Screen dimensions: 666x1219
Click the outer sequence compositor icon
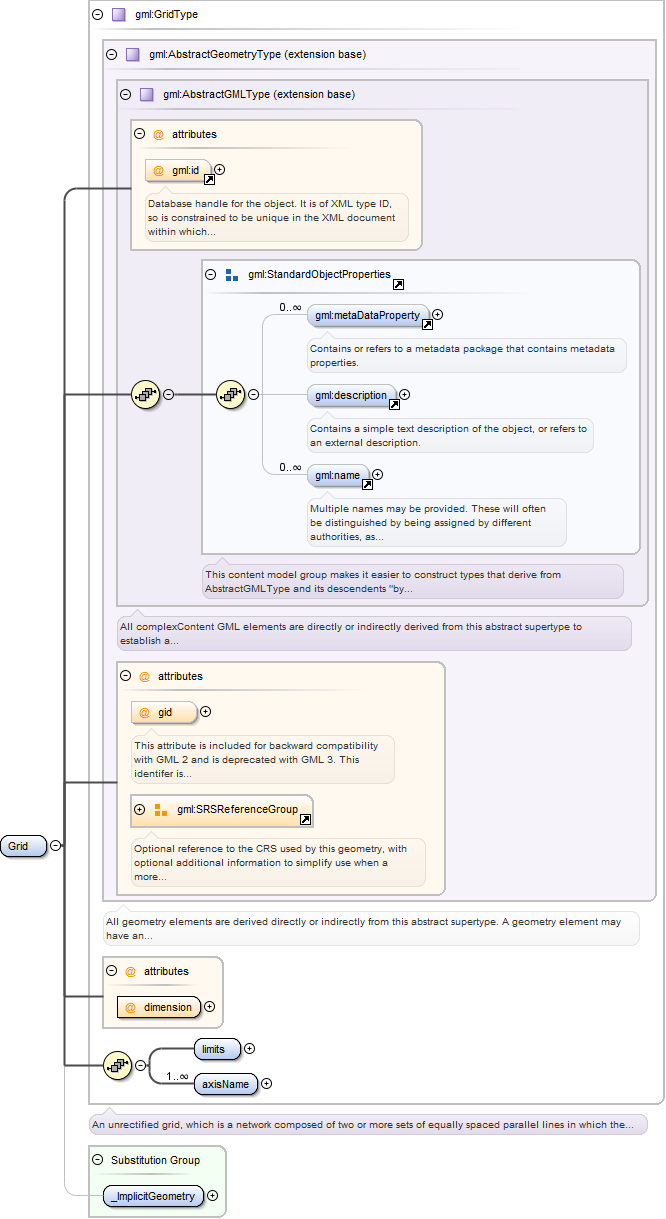coord(146,395)
